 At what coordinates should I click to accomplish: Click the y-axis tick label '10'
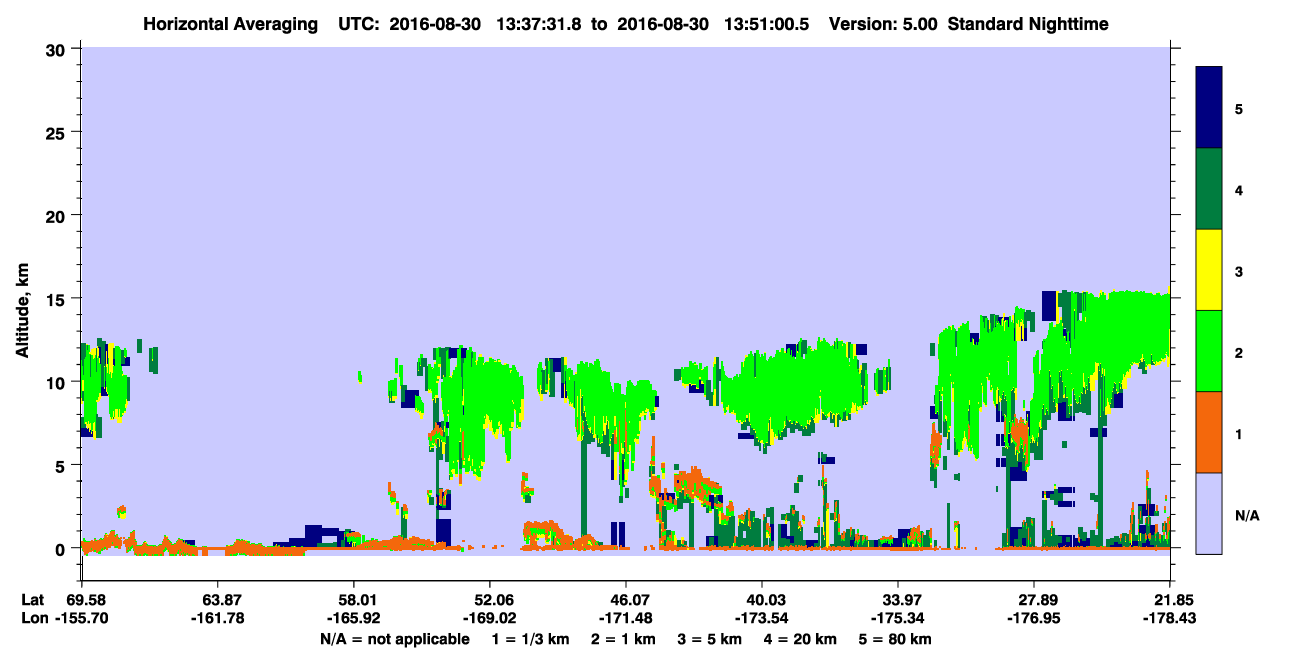click(58, 382)
